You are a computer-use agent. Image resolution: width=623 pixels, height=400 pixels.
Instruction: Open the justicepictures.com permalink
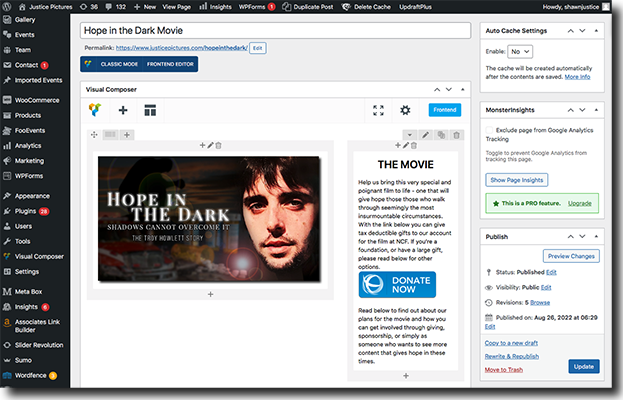point(182,48)
